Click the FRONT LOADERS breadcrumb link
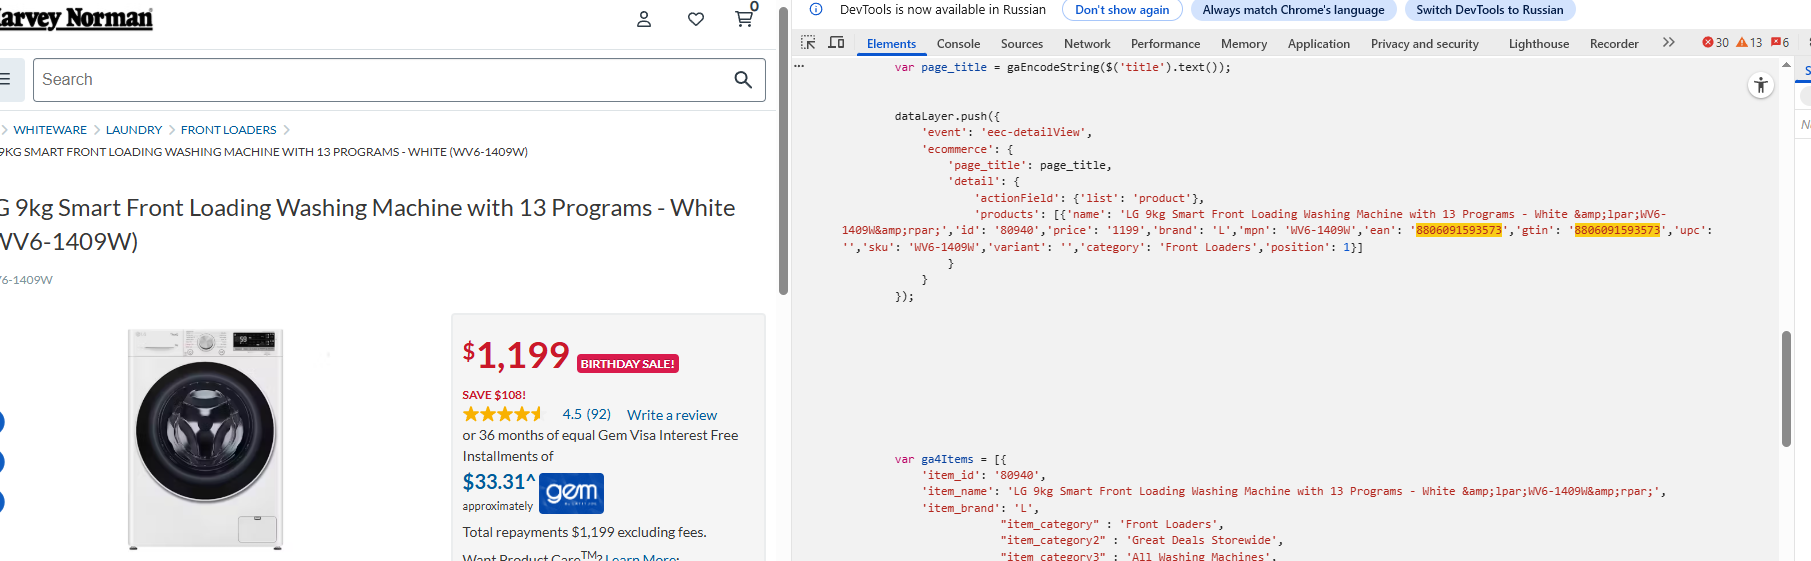 229,130
